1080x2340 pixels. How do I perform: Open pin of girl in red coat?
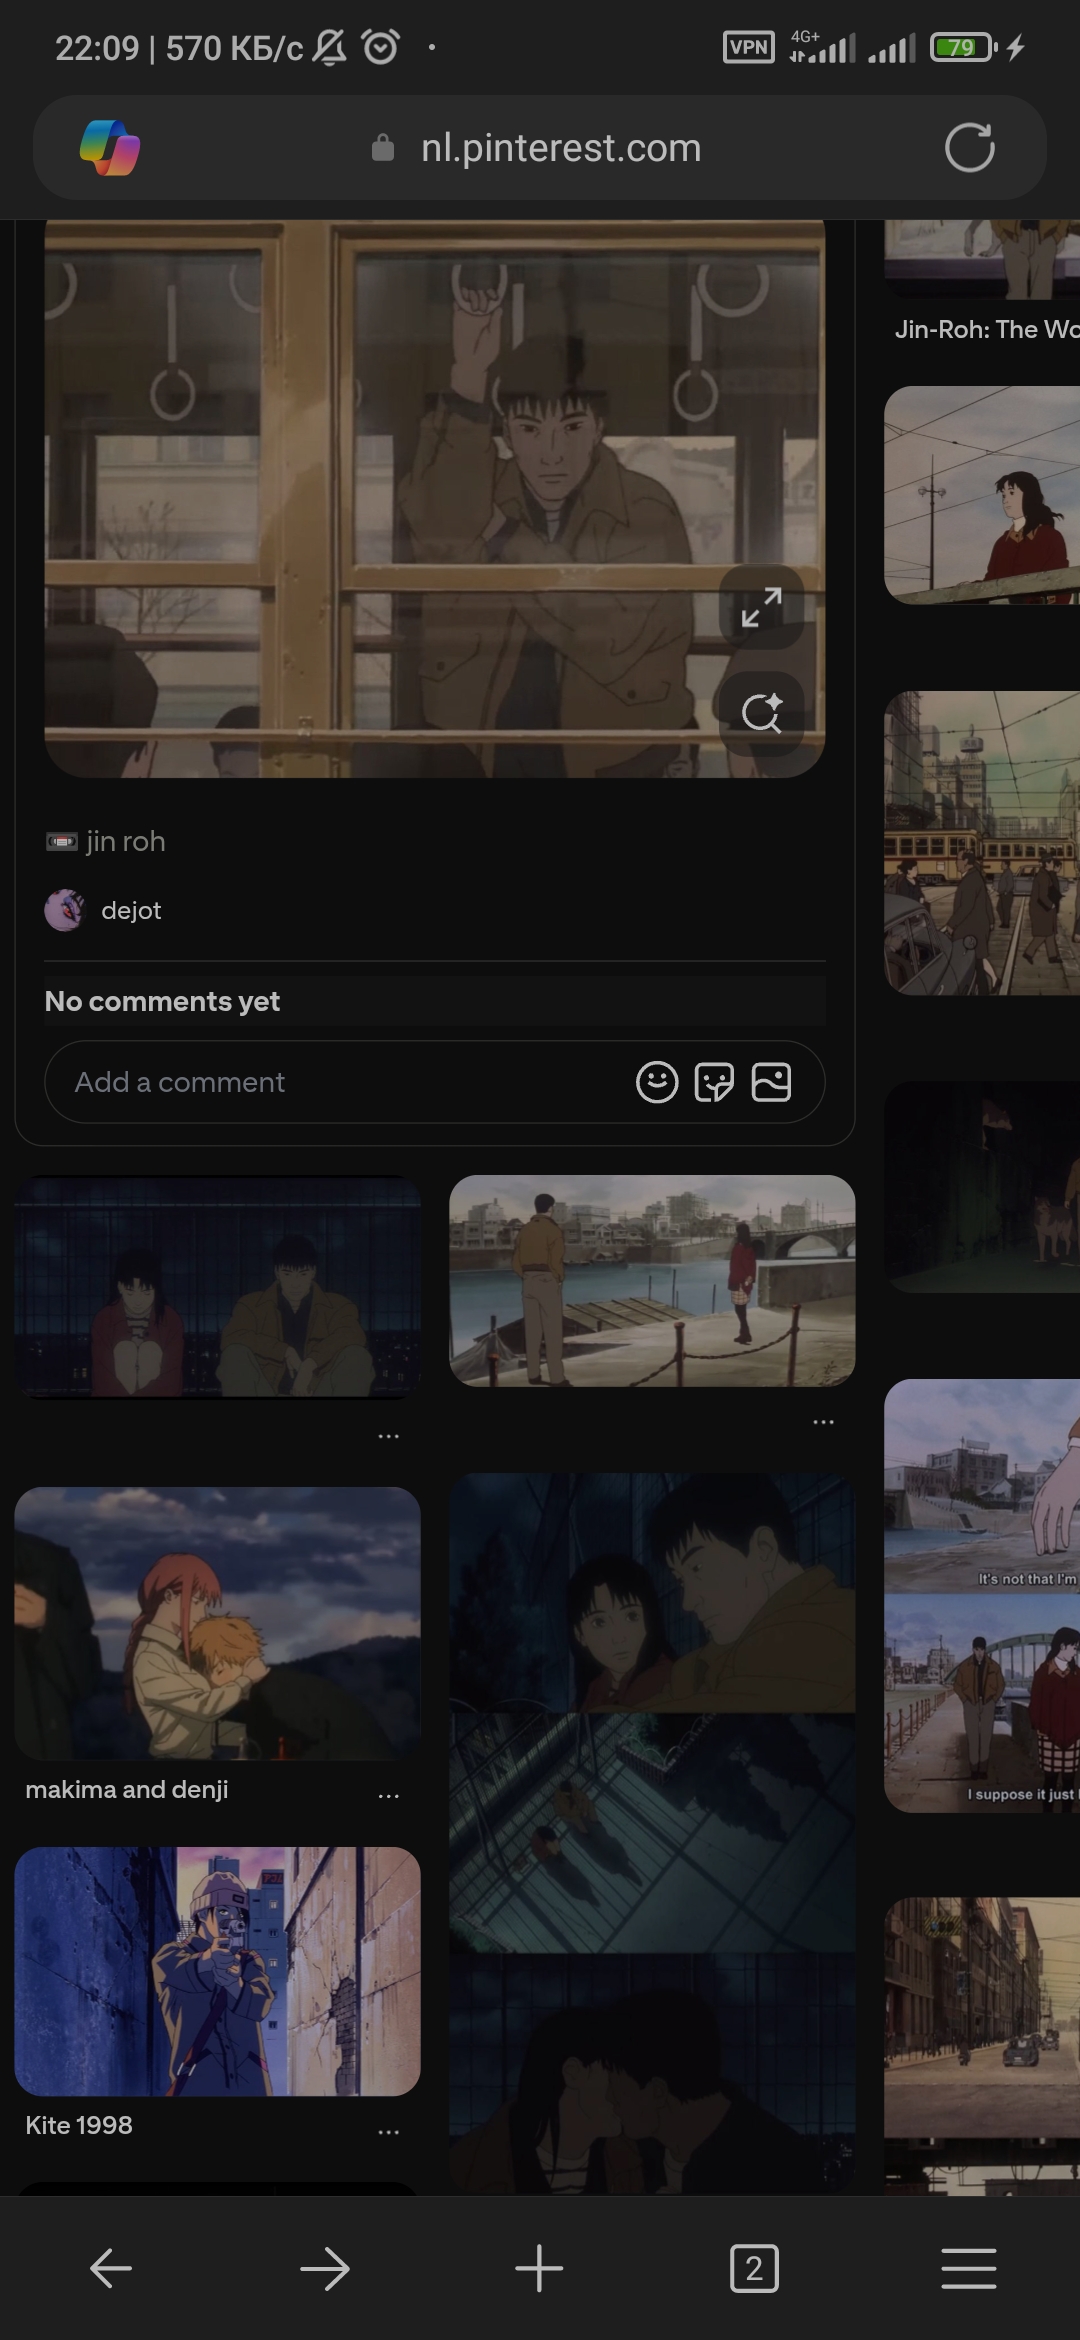point(982,495)
